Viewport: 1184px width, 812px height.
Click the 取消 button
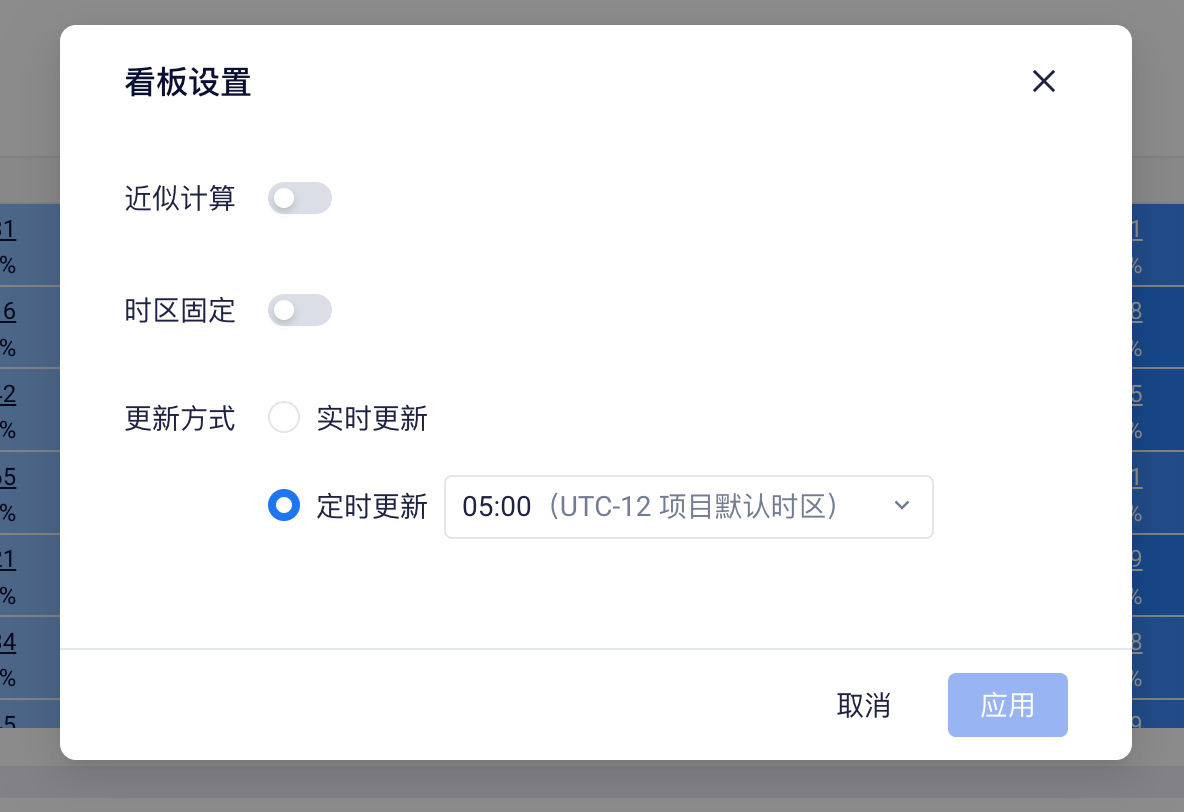[x=863, y=705]
